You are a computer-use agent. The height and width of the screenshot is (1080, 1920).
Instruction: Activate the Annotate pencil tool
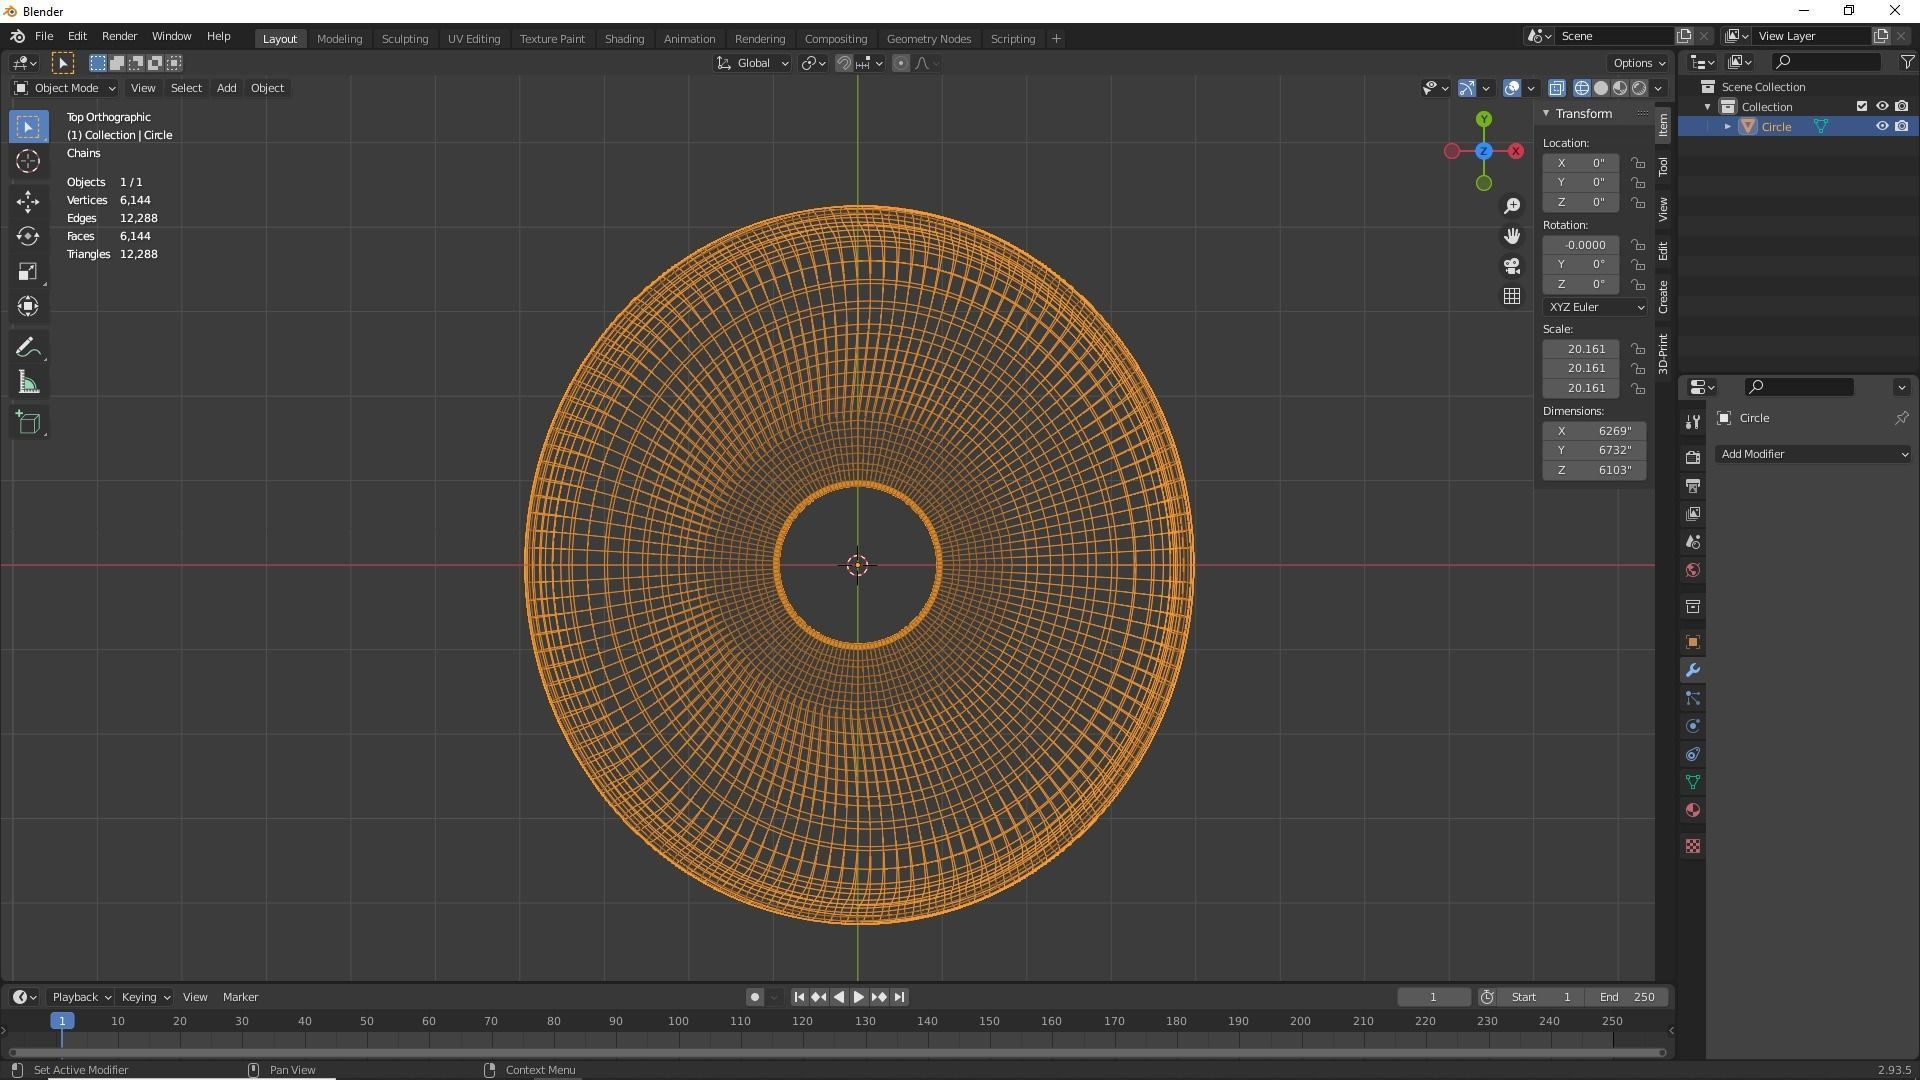[28, 348]
